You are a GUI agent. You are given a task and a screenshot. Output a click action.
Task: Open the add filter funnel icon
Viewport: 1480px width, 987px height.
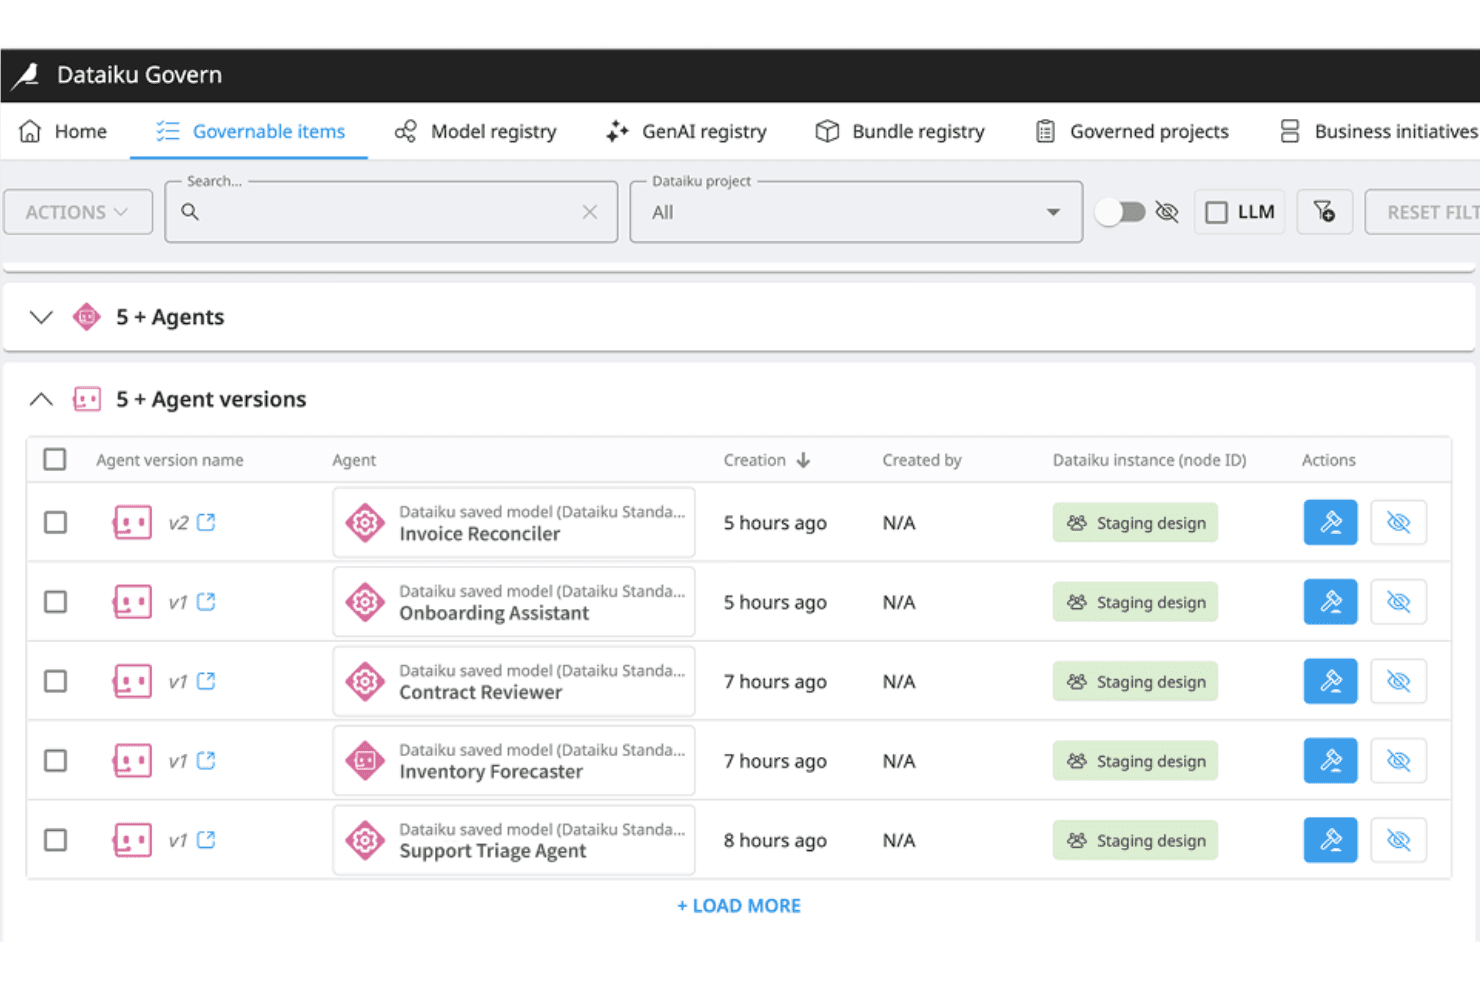[1324, 212]
